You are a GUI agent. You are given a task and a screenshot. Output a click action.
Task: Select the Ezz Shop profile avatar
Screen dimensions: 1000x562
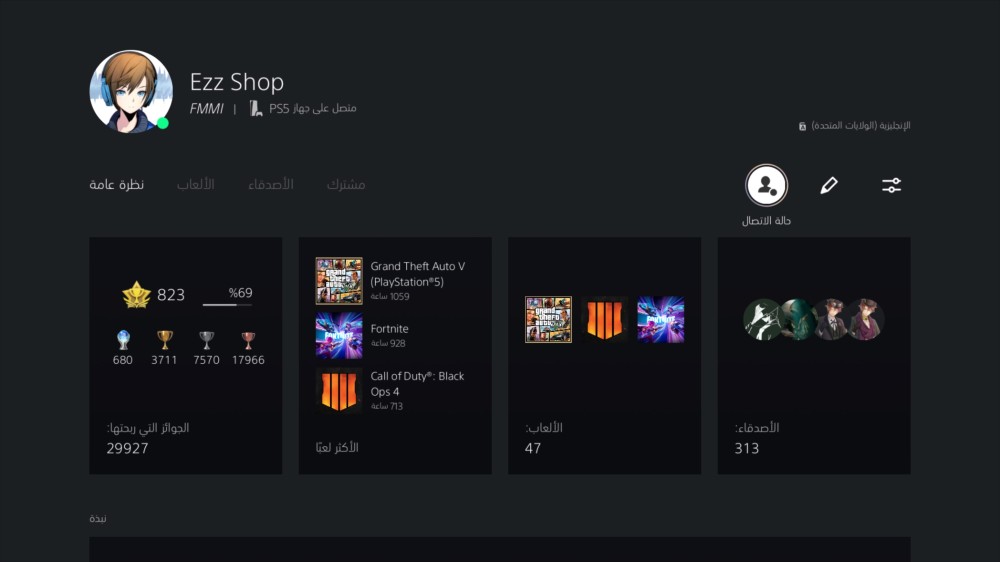[131, 91]
